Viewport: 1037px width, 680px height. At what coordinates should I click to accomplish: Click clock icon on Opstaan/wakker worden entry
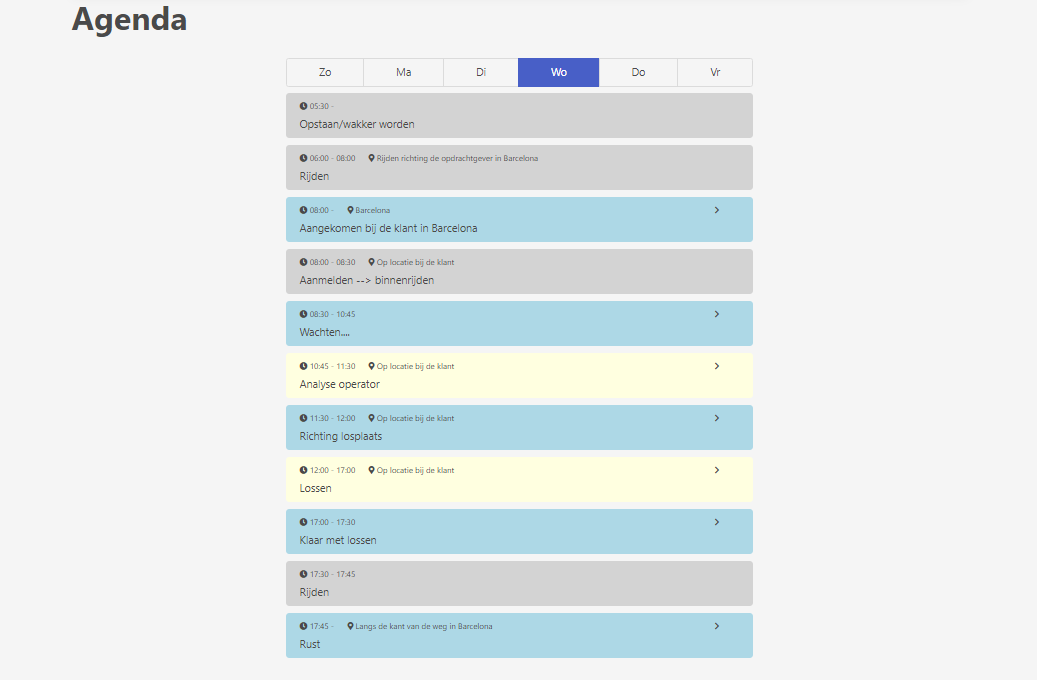click(304, 106)
